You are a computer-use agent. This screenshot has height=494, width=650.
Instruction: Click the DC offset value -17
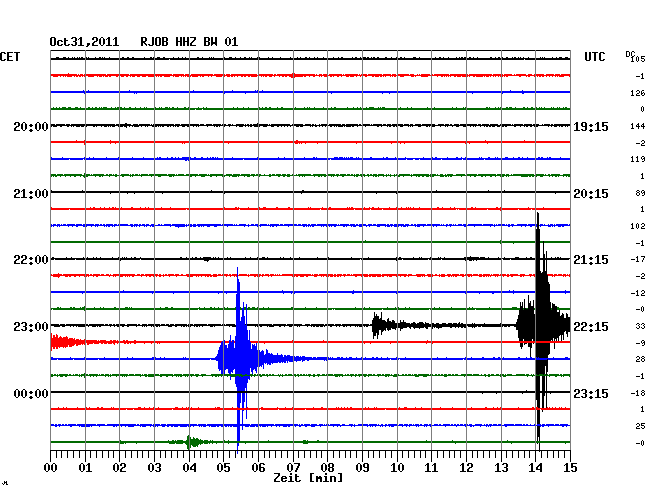(638, 259)
